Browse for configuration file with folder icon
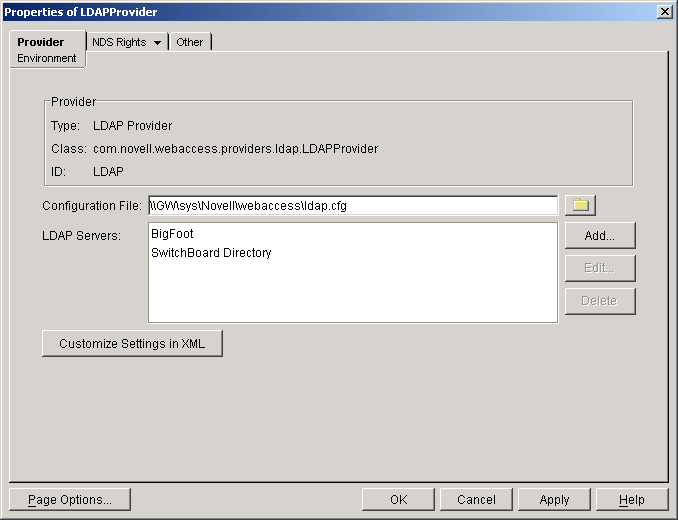The image size is (678, 520). [x=580, y=205]
